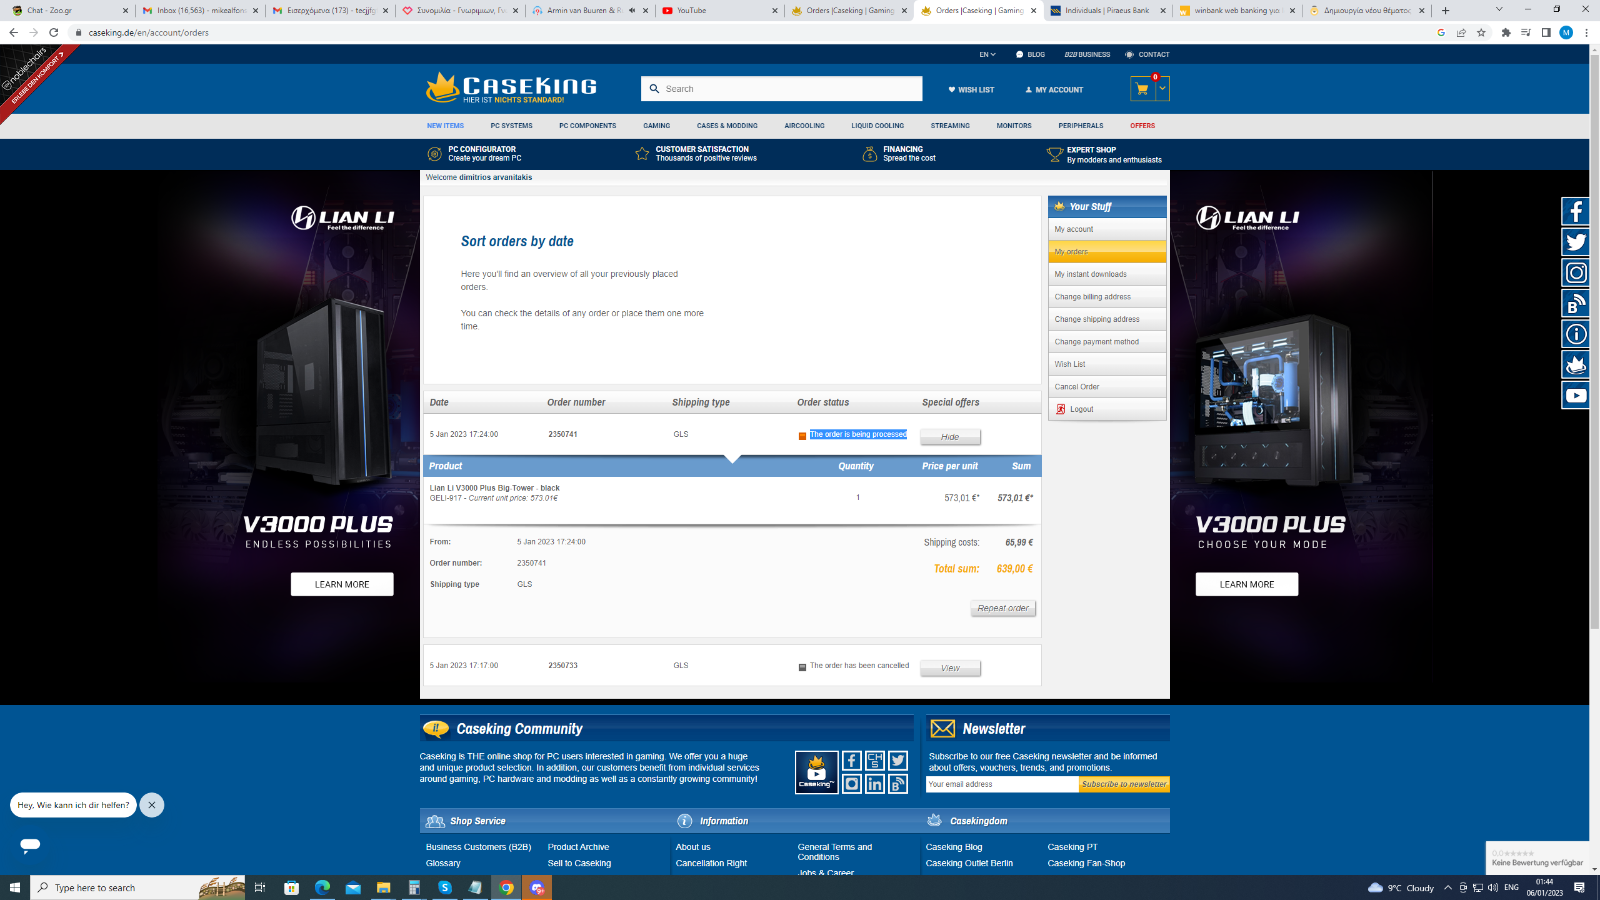
Task: Click the footer Twitter icon
Action: click(x=898, y=761)
